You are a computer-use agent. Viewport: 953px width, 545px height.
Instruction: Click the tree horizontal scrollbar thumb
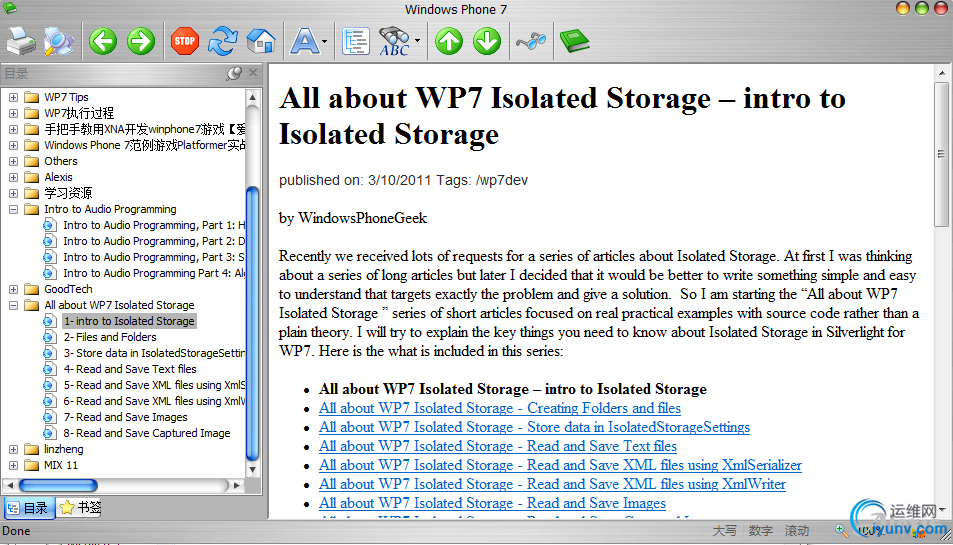point(58,485)
